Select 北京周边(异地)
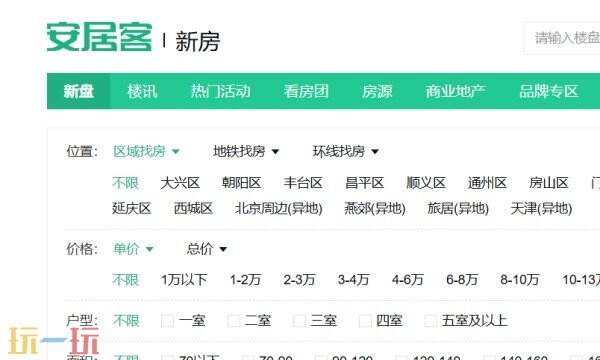The image size is (600, 360). pyautogui.click(x=279, y=209)
